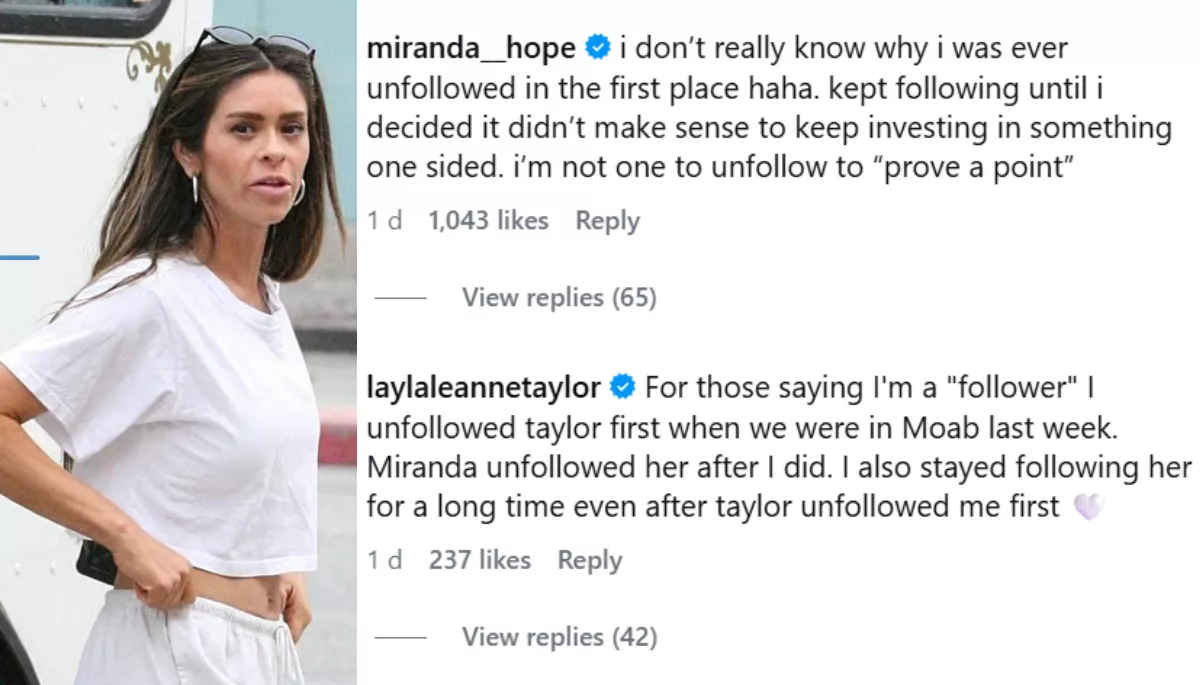Click the dash line before View replies (65)

coord(400,298)
